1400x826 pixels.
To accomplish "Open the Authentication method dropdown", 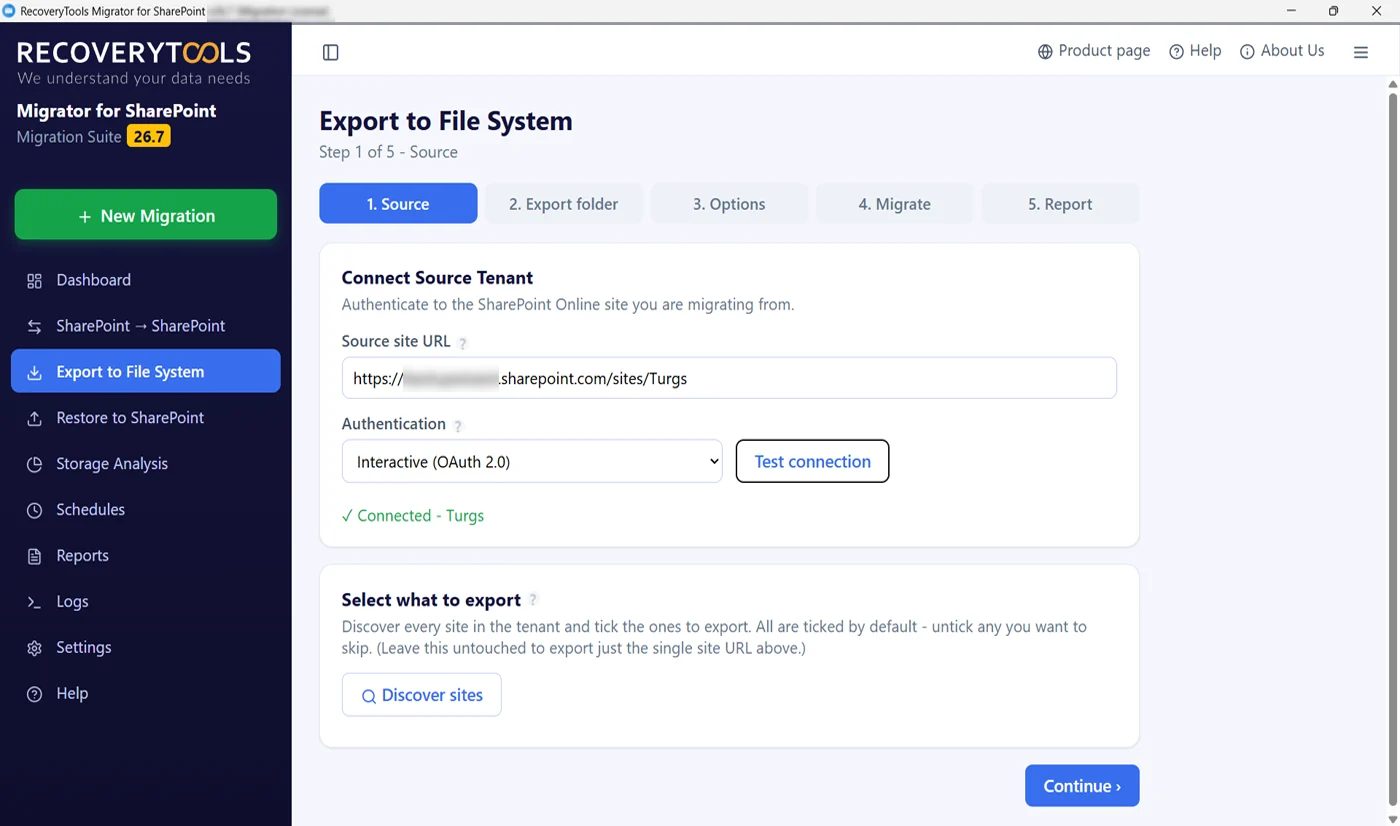I will tap(532, 461).
